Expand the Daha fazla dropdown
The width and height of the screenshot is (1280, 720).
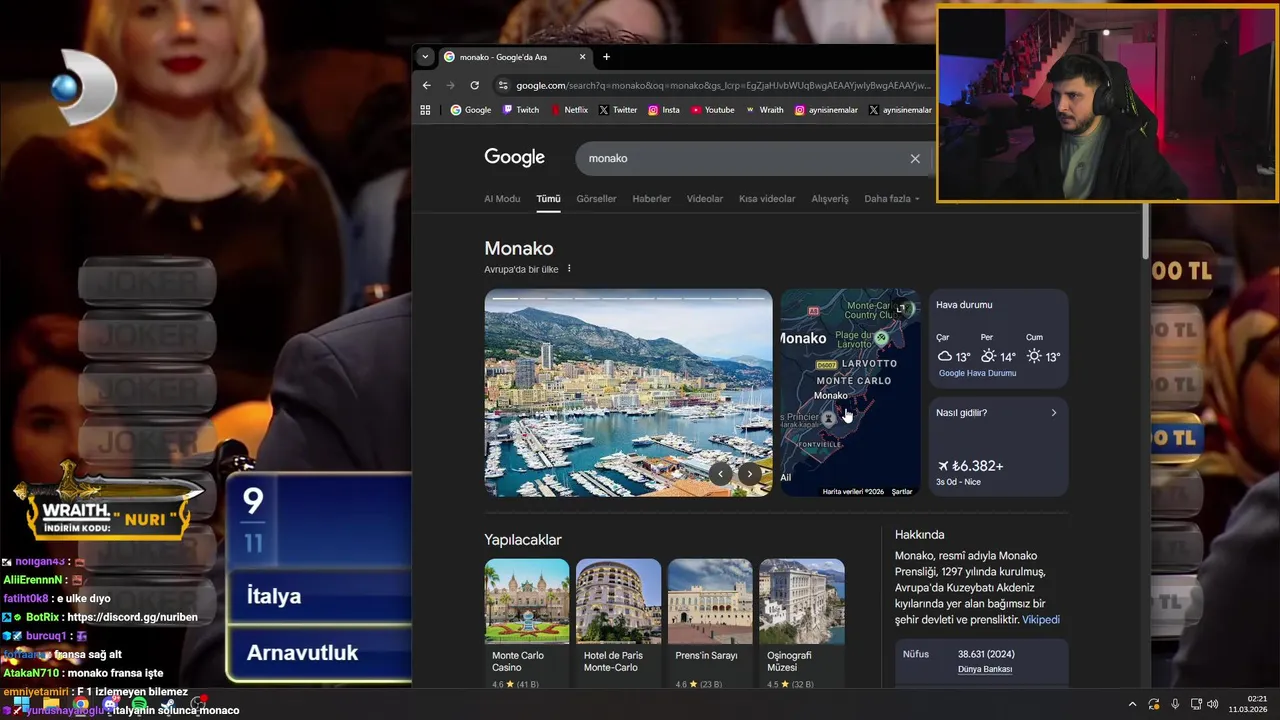pos(891,199)
